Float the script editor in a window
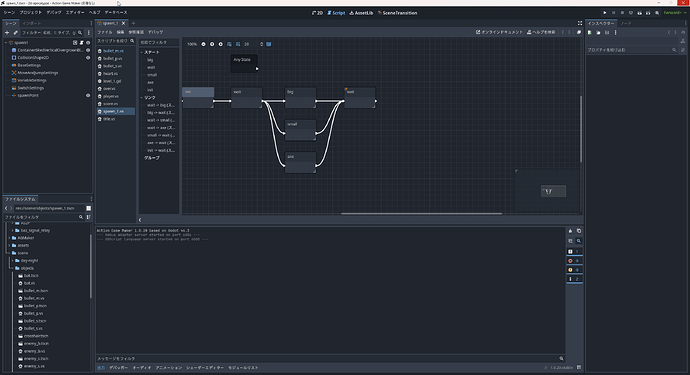Viewport: 690px width, 375px height. pyautogui.click(x=579, y=32)
